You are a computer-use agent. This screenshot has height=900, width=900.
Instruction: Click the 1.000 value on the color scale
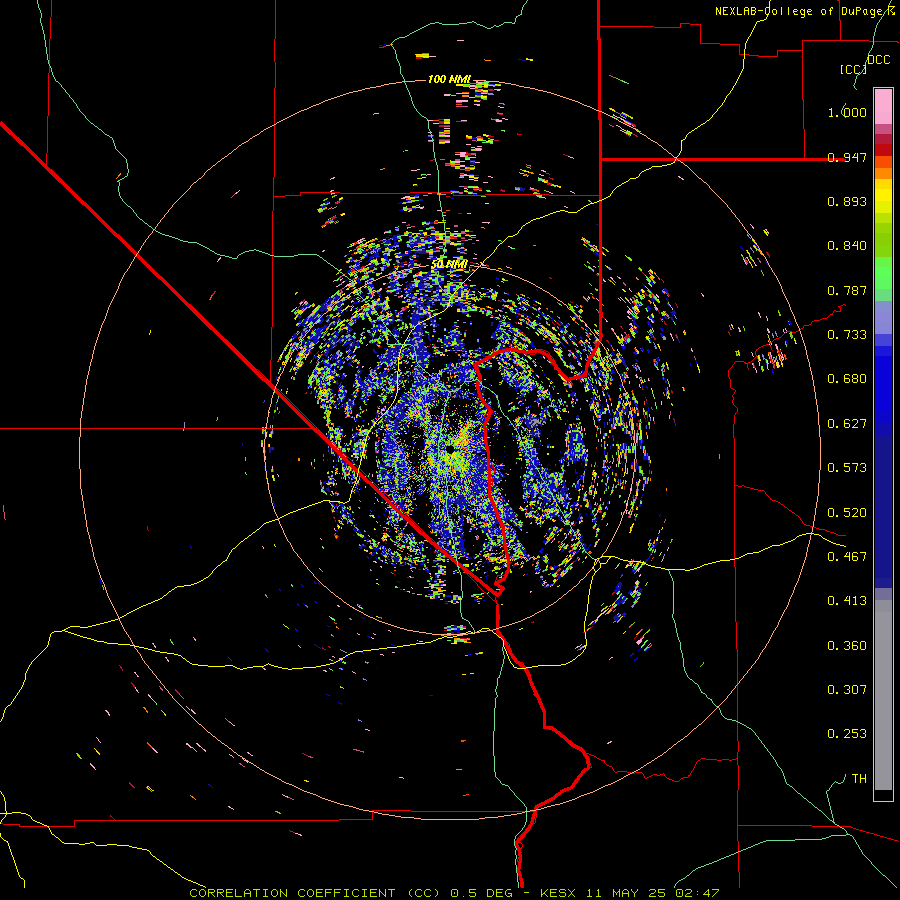[x=847, y=112]
